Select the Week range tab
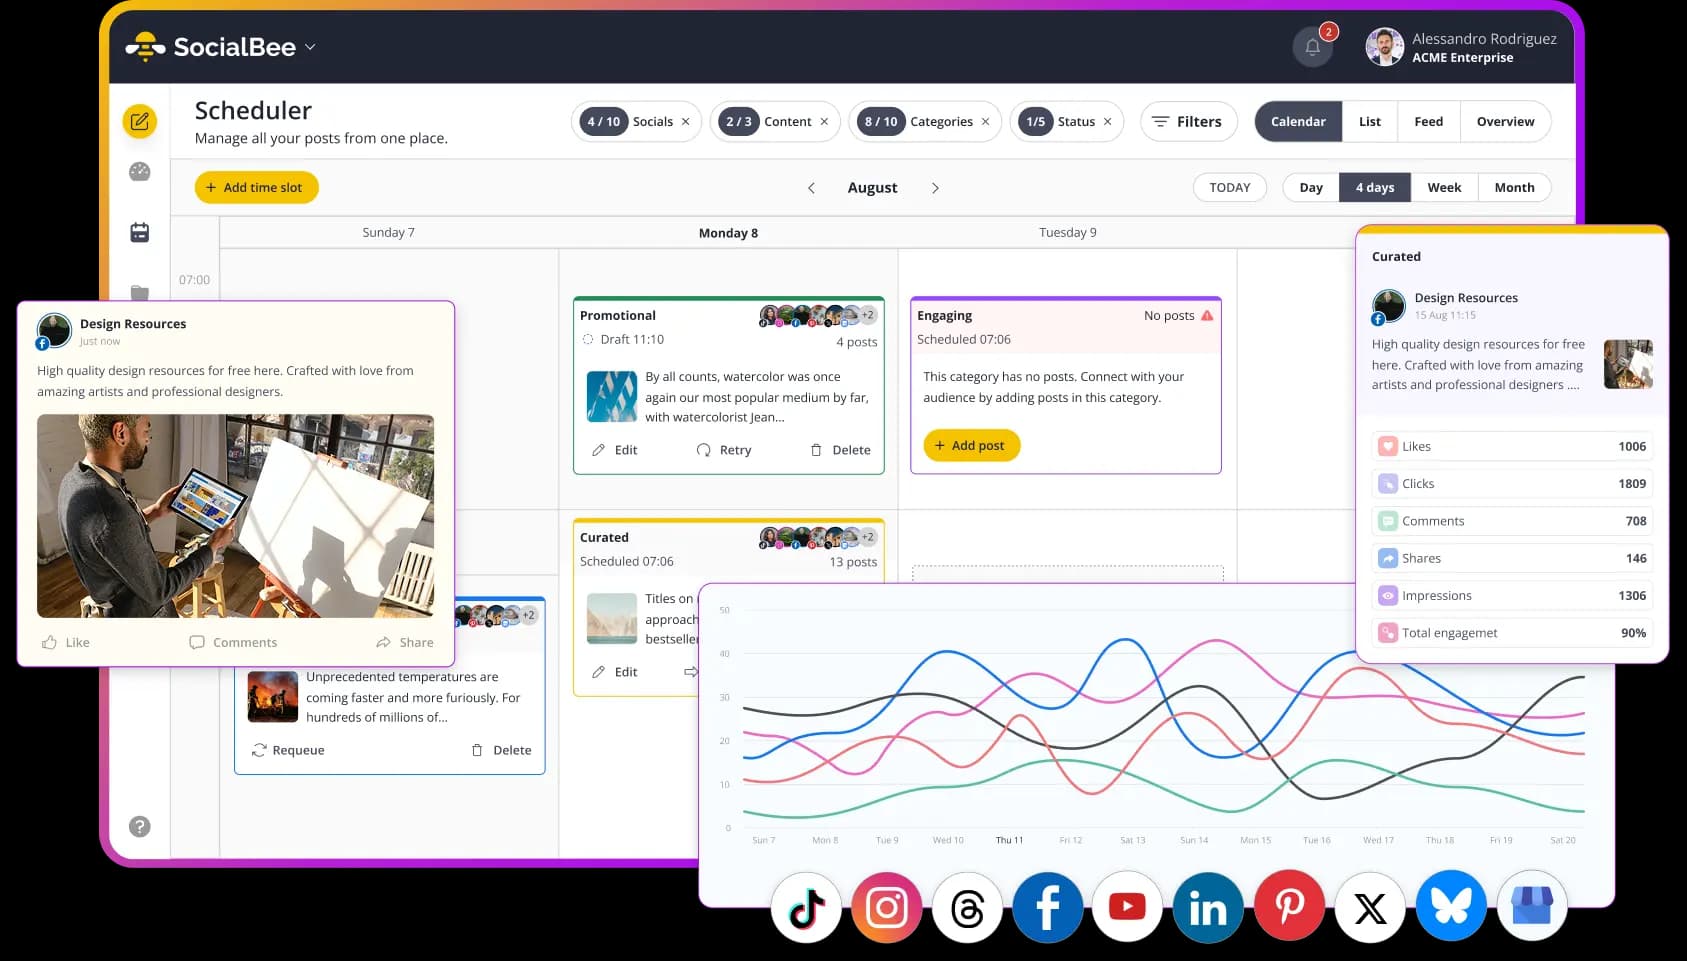Viewport: 1687px width, 961px height. tap(1444, 188)
